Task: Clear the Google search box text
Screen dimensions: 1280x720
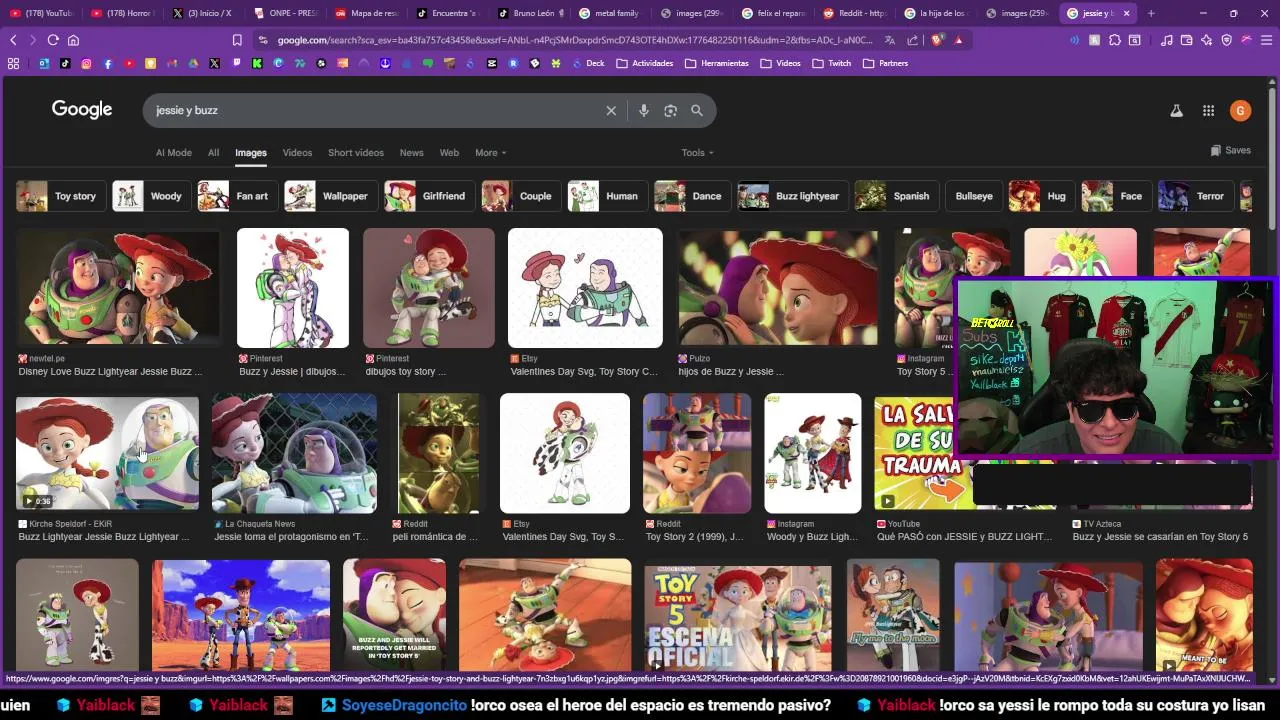Action: (611, 110)
